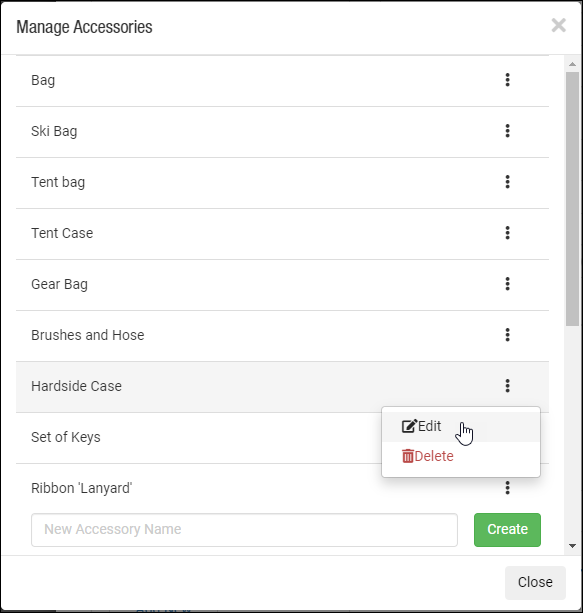
Task: Dismiss dialog with the X icon
Action: click(x=558, y=26)
